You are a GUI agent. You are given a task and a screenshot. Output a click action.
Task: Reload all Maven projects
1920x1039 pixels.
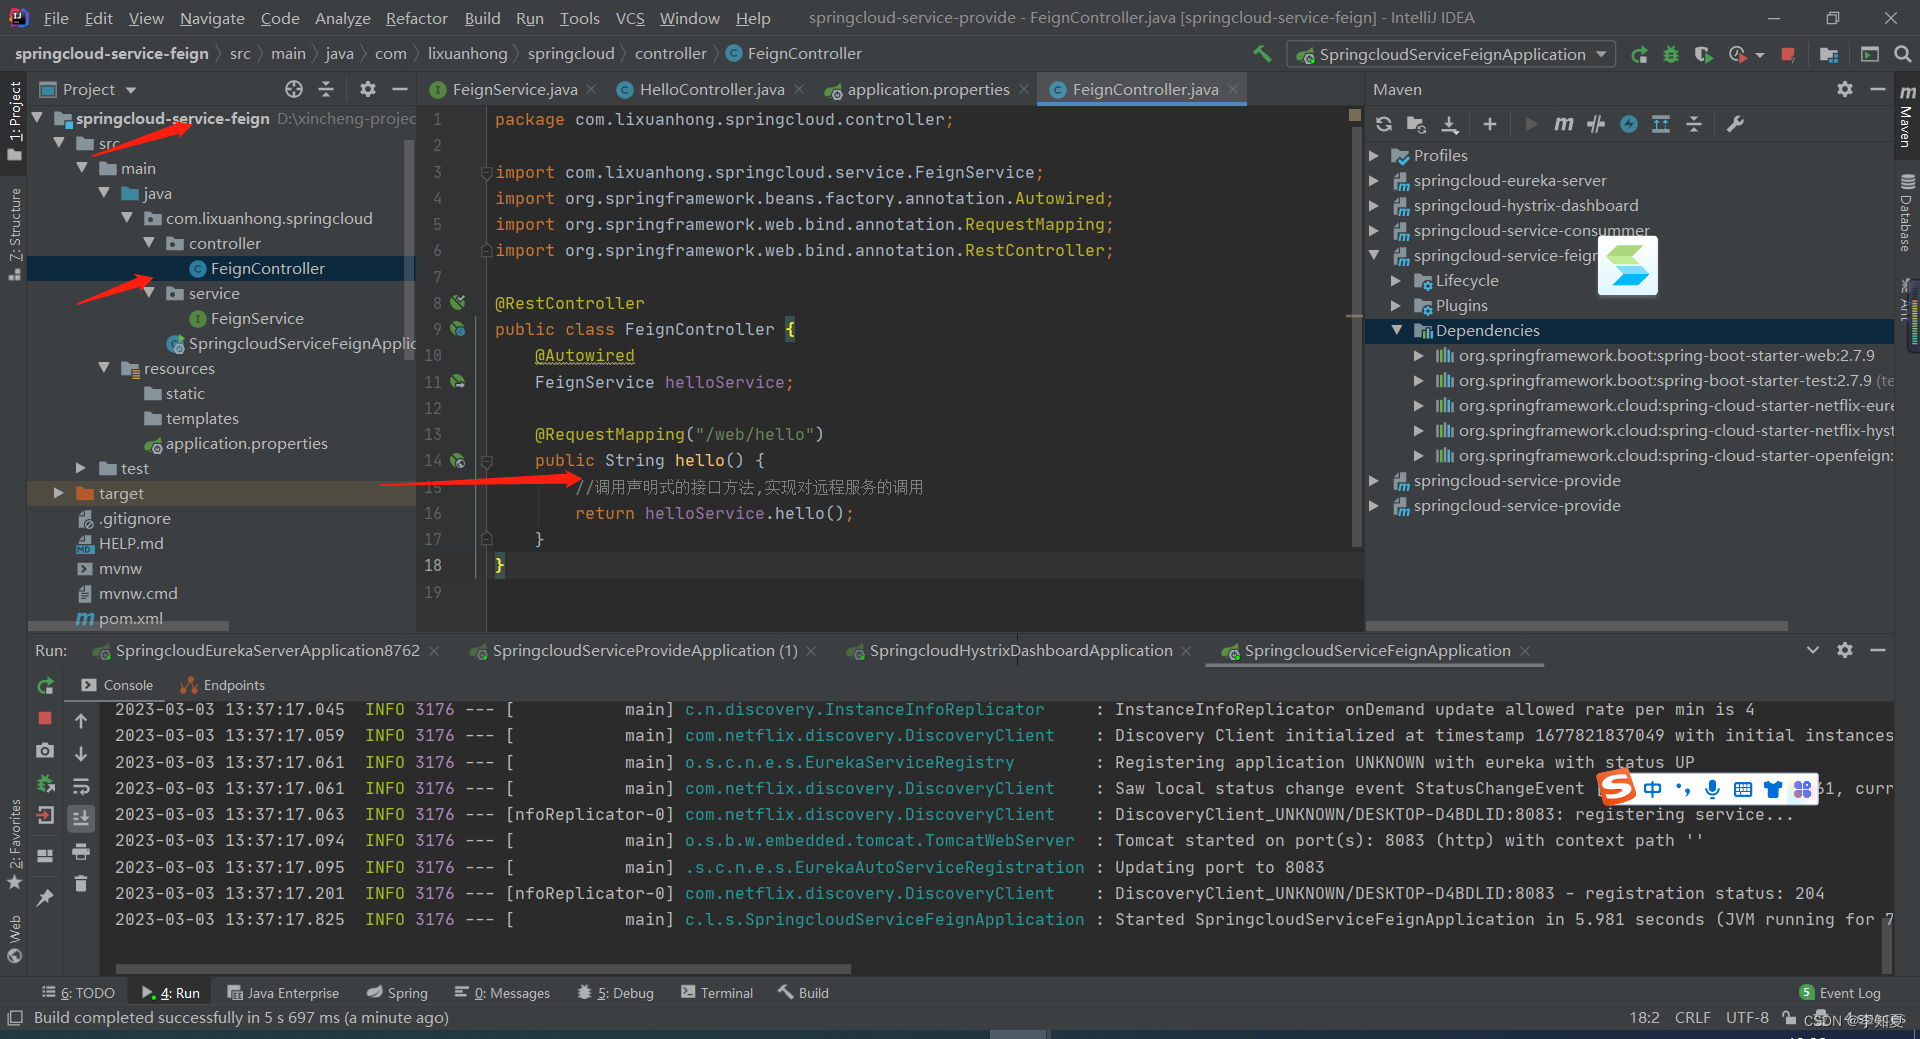(x=1384, y=124)
